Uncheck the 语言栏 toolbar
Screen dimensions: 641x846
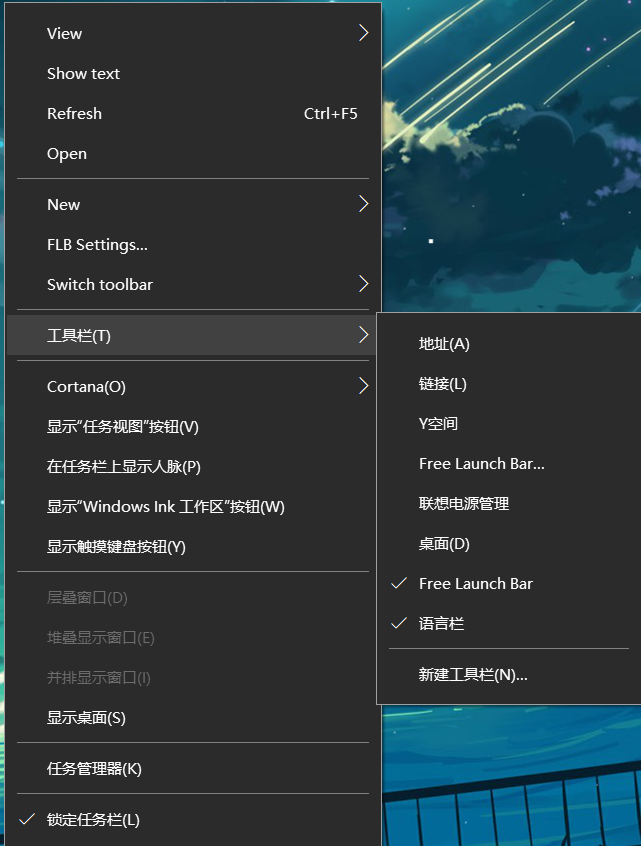tap(442, 624)
